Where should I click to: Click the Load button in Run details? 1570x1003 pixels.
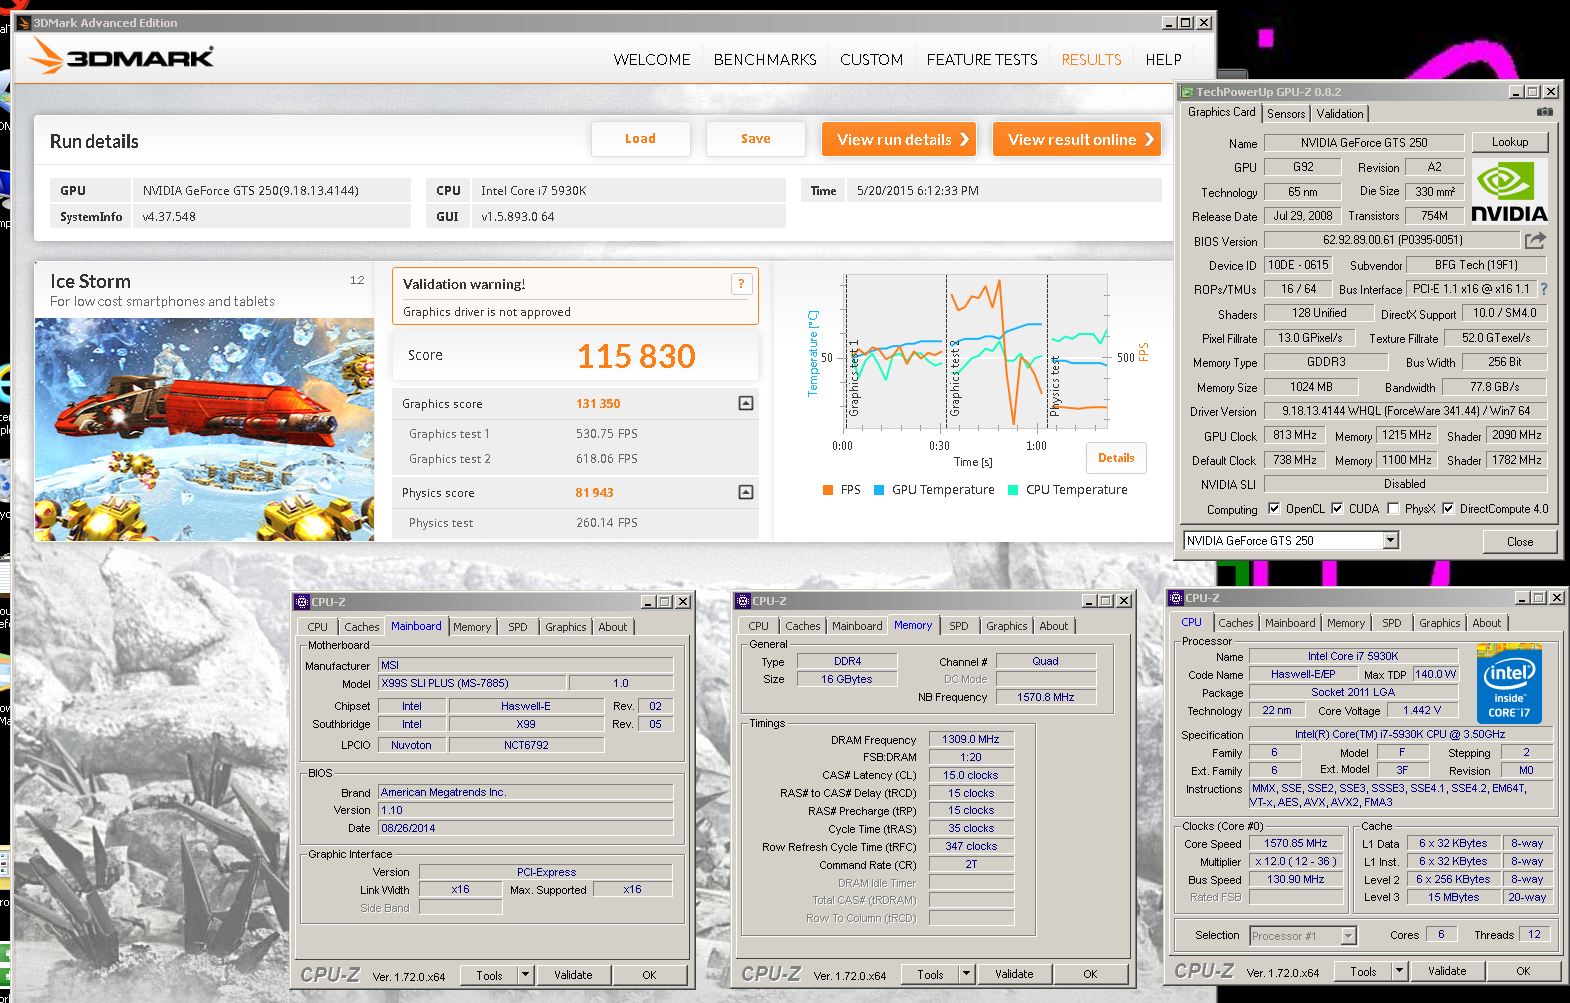(x=640, y=139)
